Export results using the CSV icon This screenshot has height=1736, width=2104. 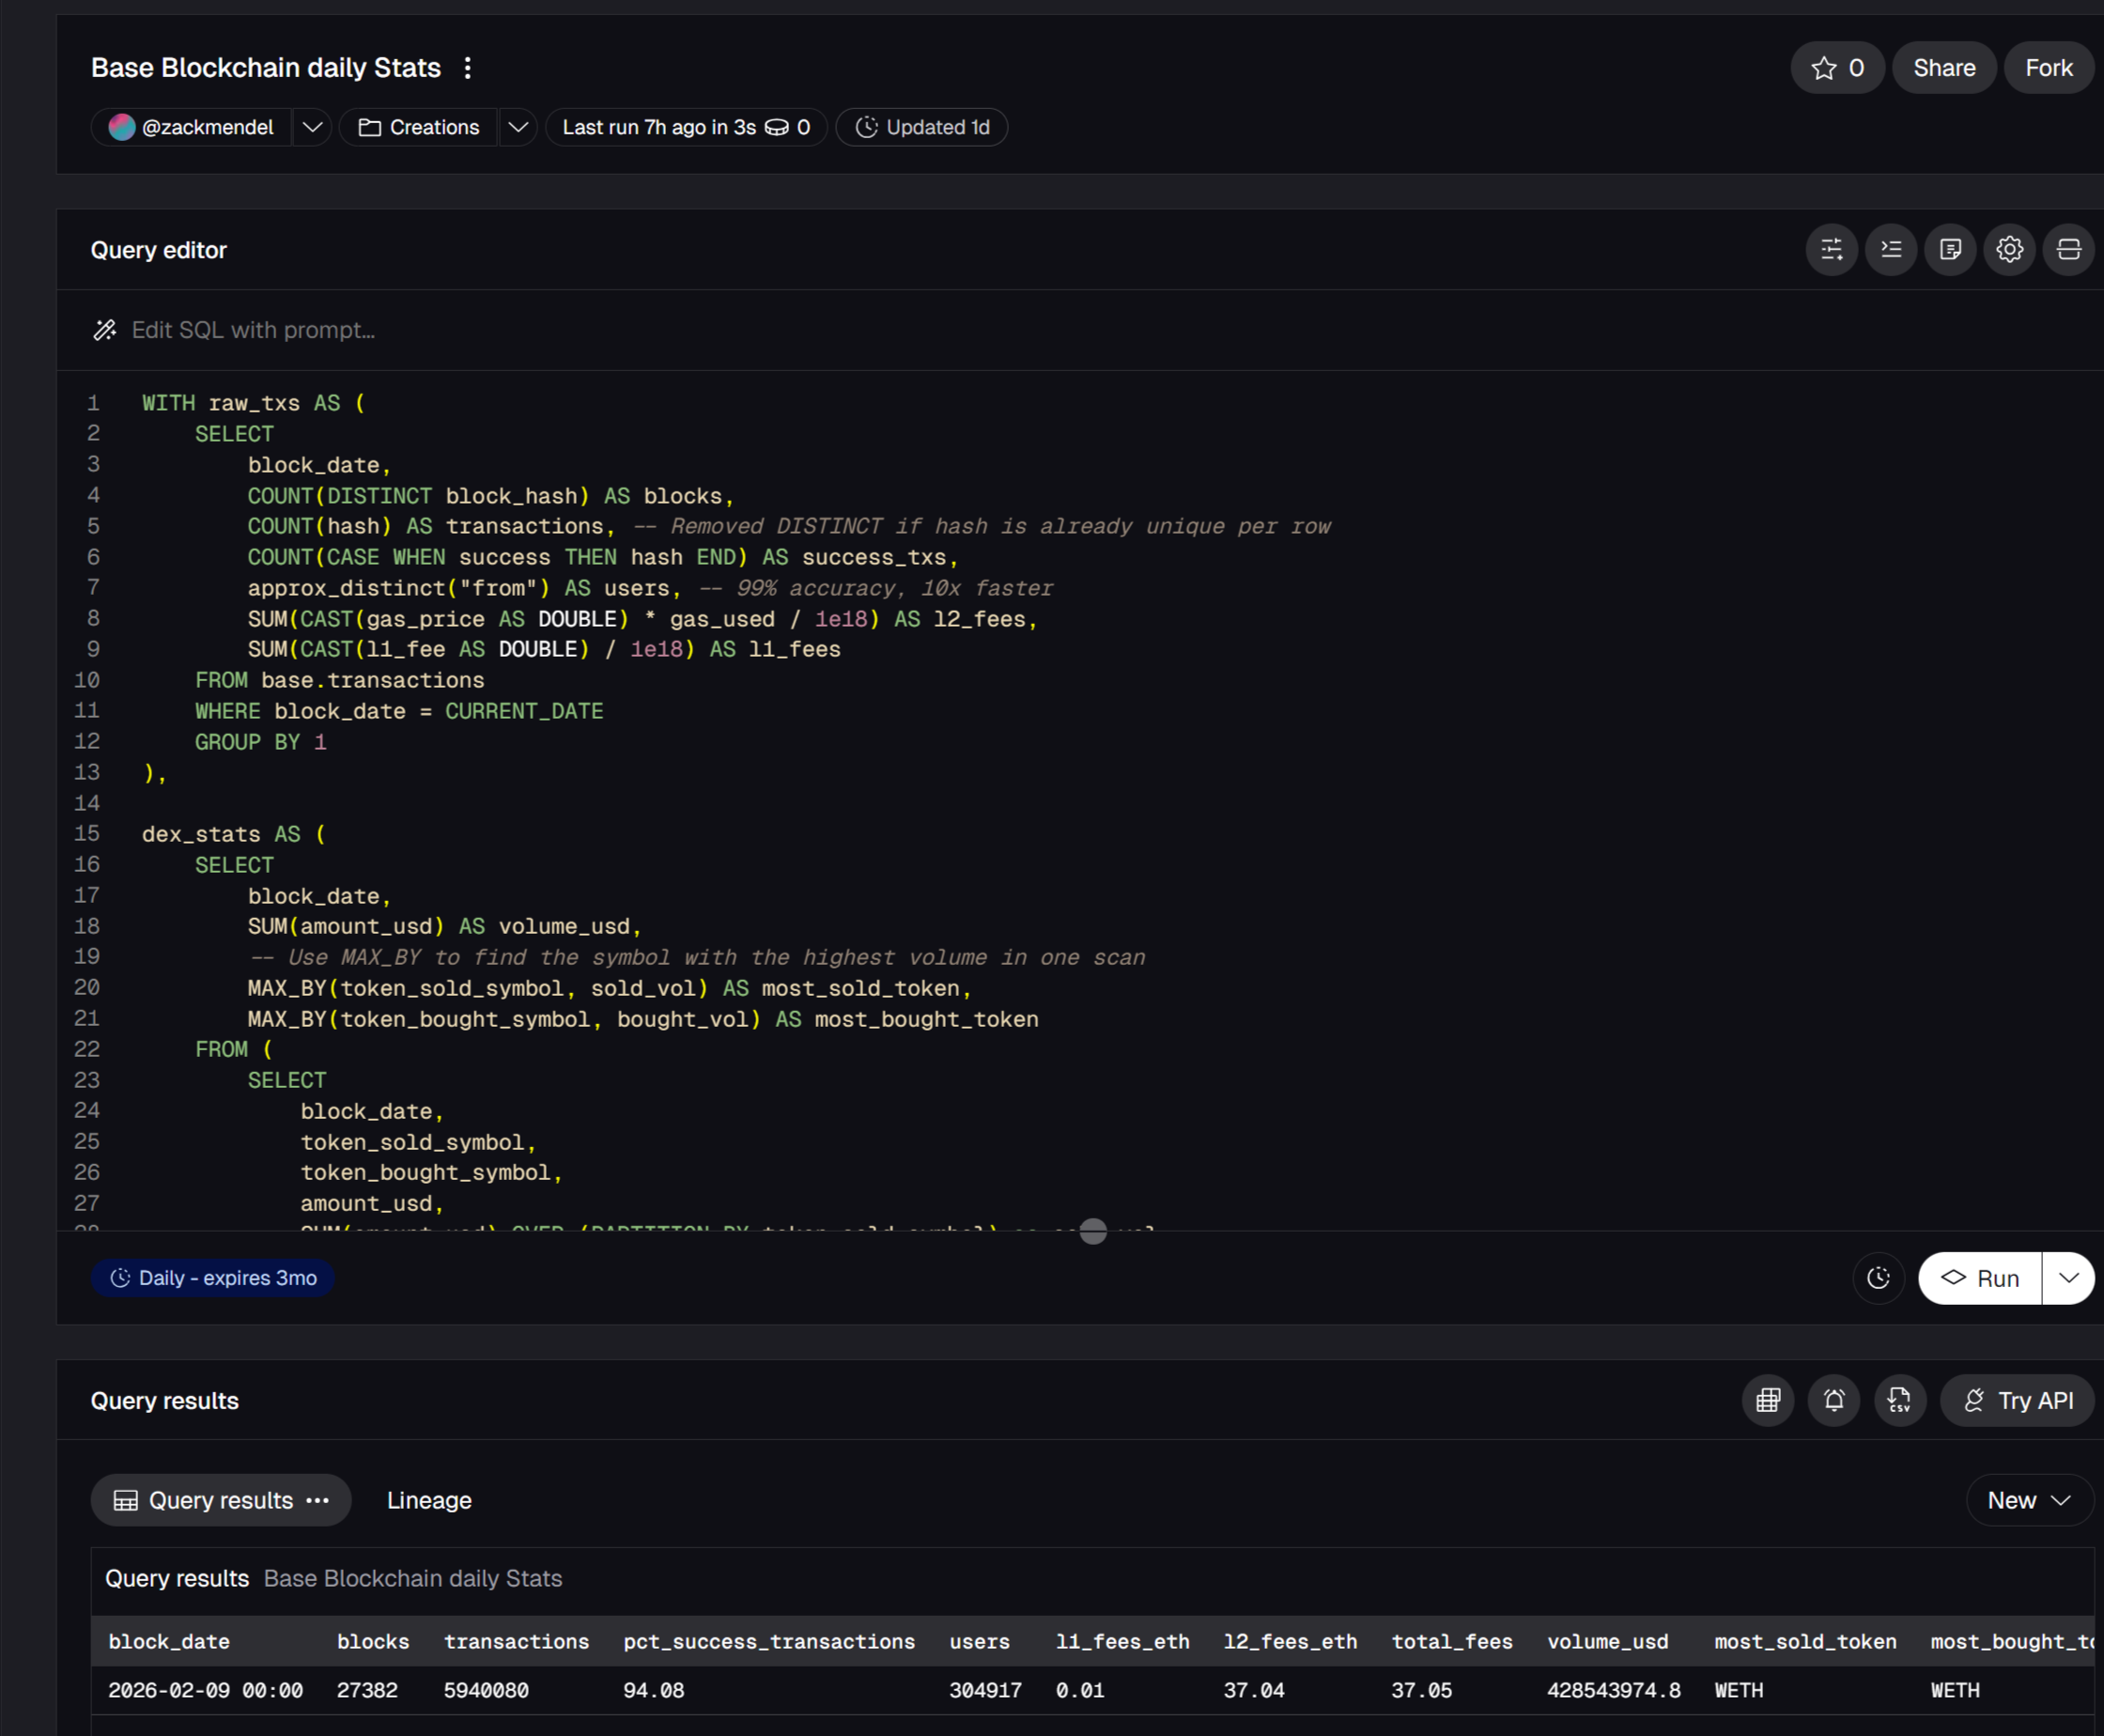[1899, 1400]
